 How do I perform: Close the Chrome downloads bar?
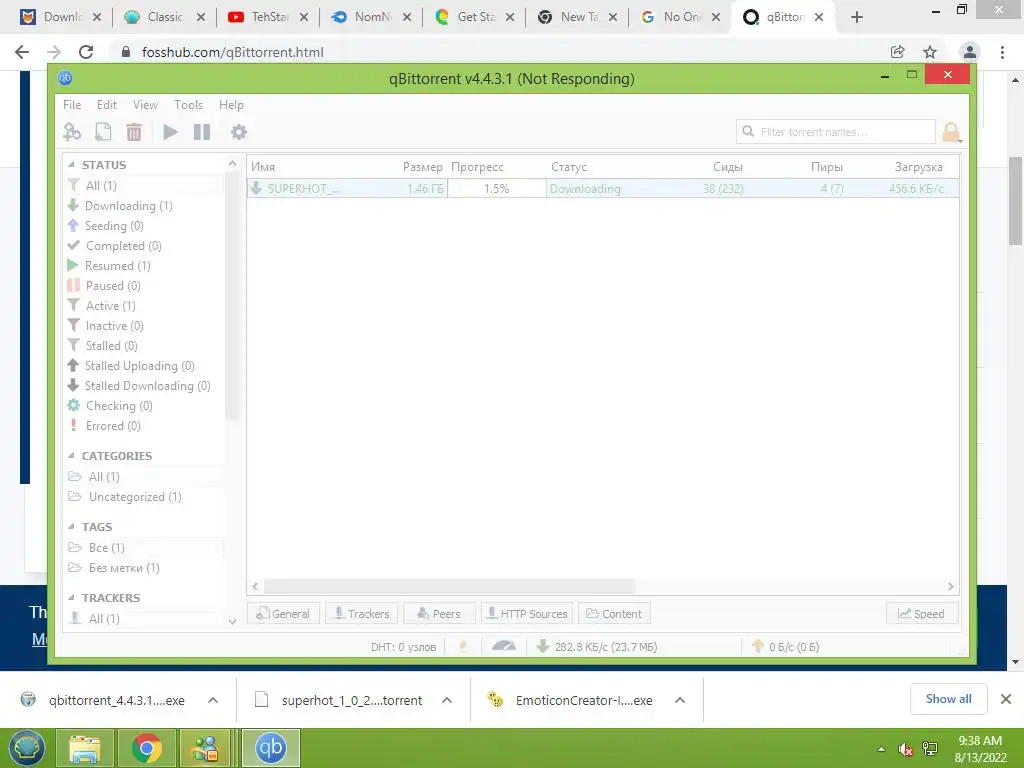click(1006, 699)
